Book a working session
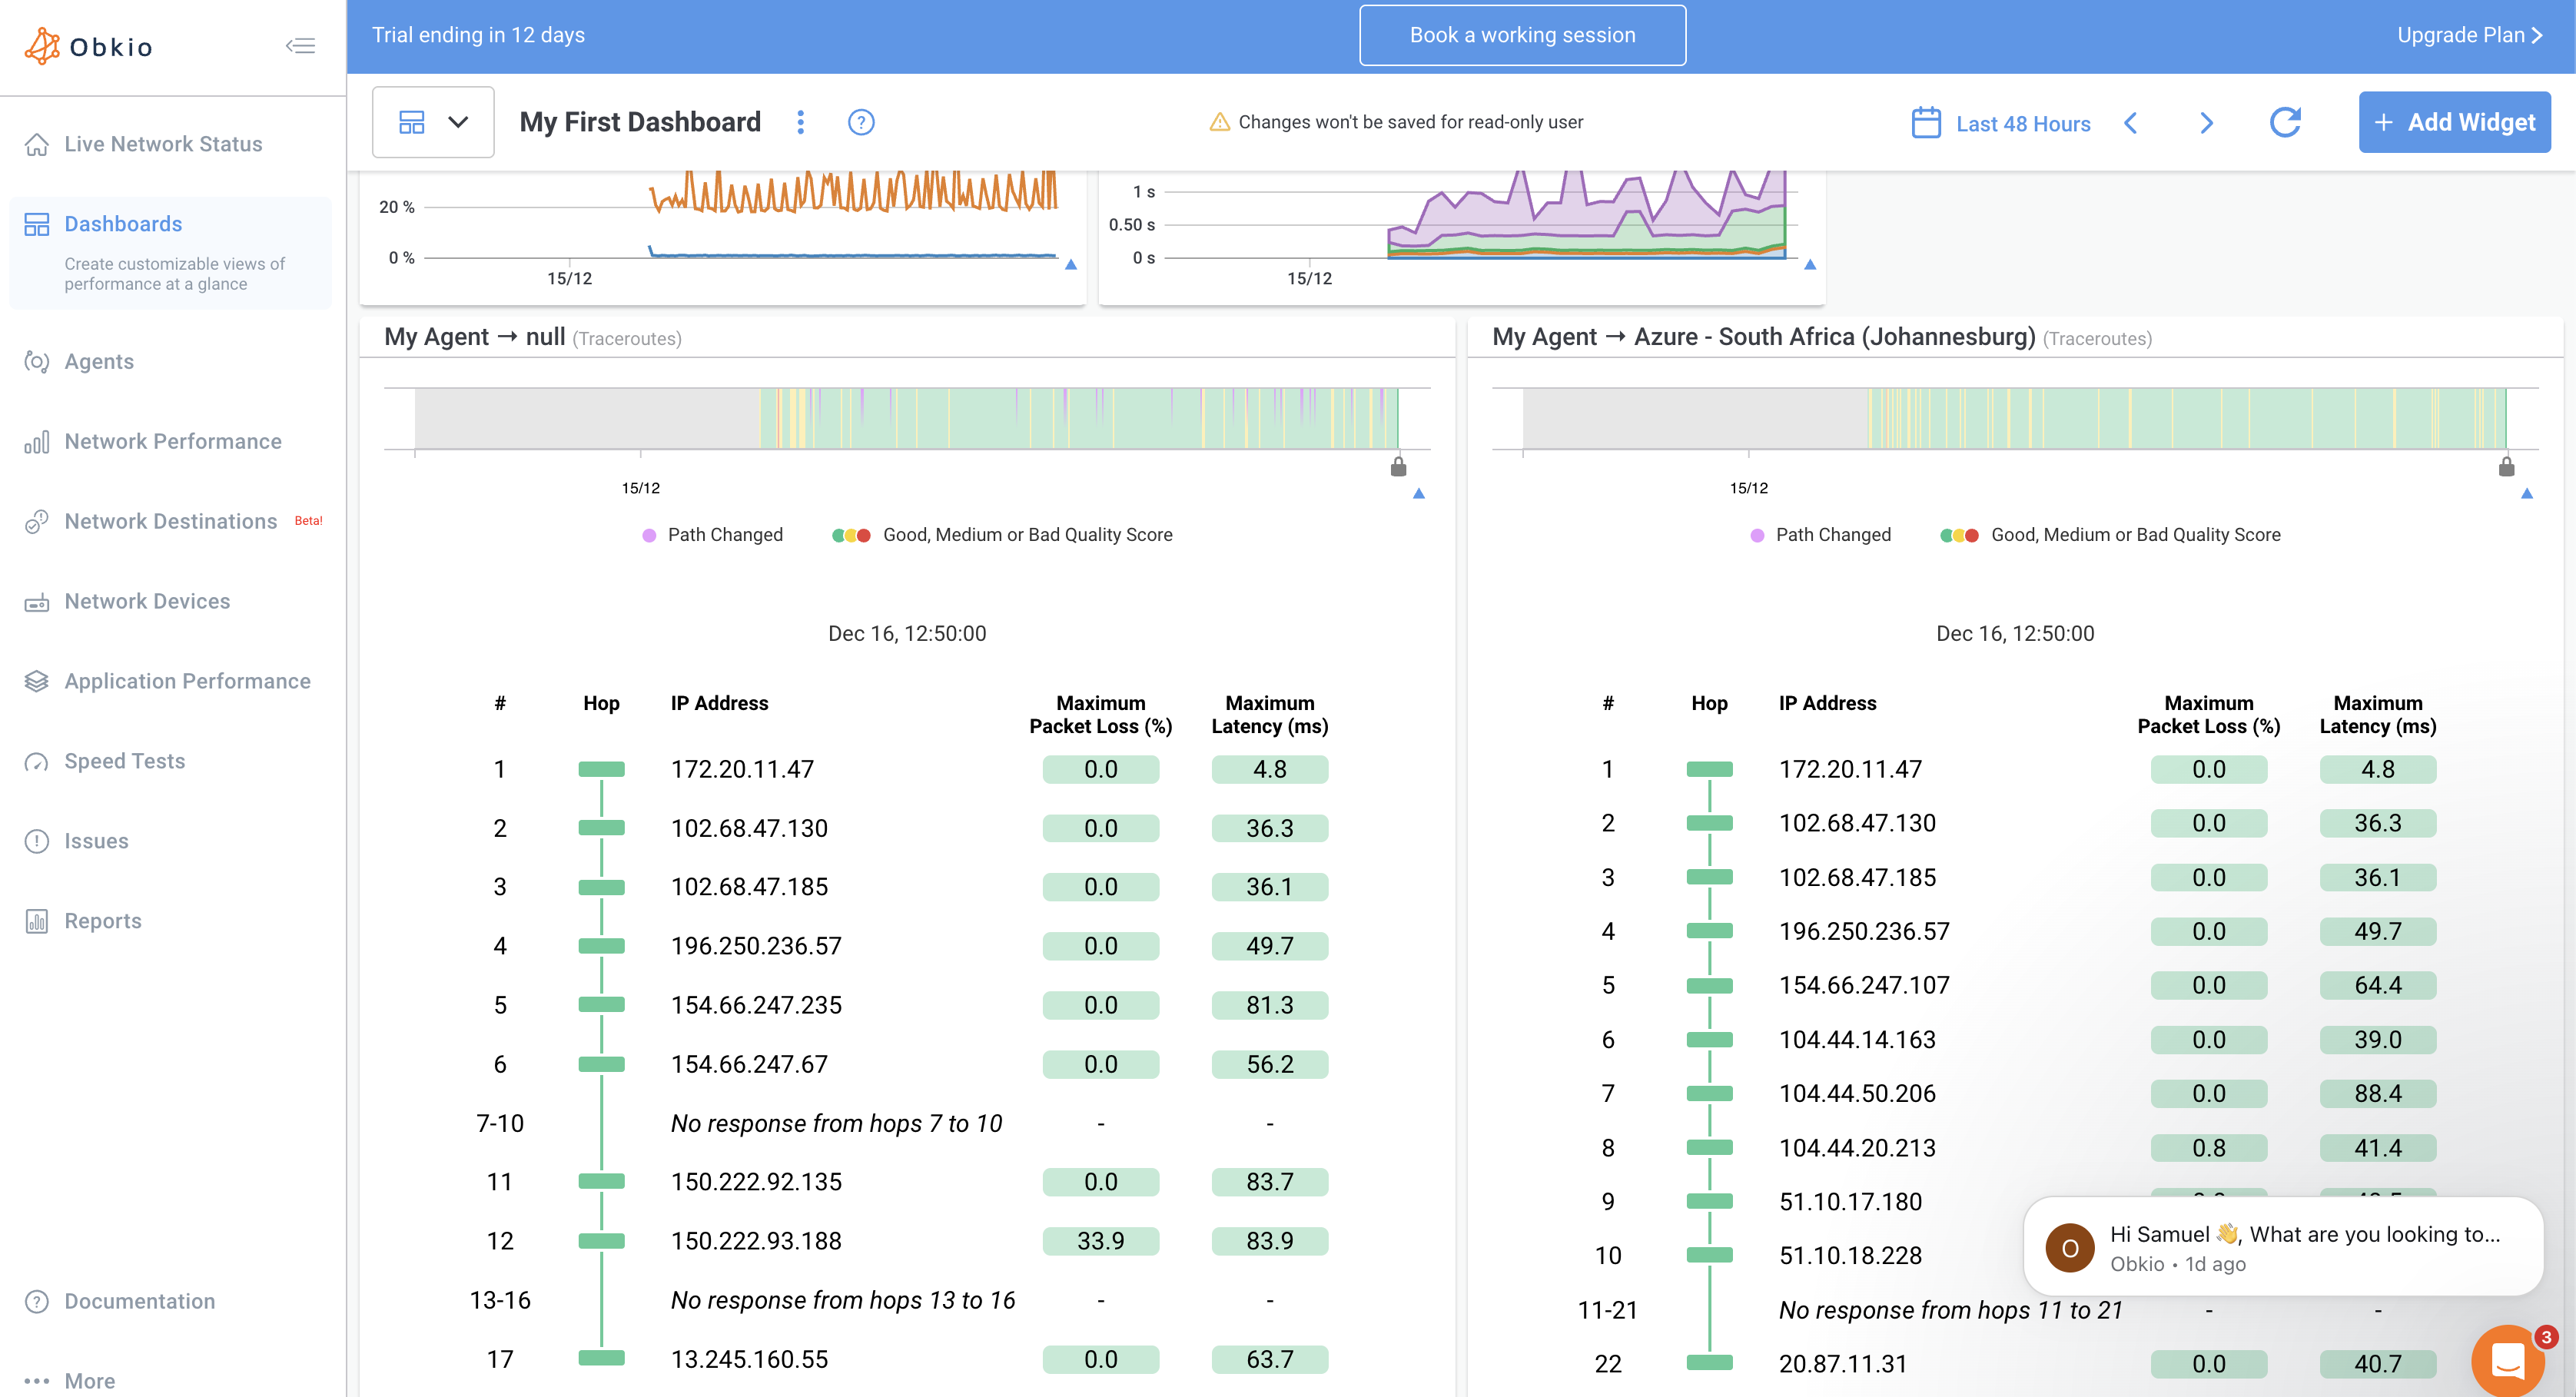This screenshot has height=1397, width=2576. pos(1522,34)
